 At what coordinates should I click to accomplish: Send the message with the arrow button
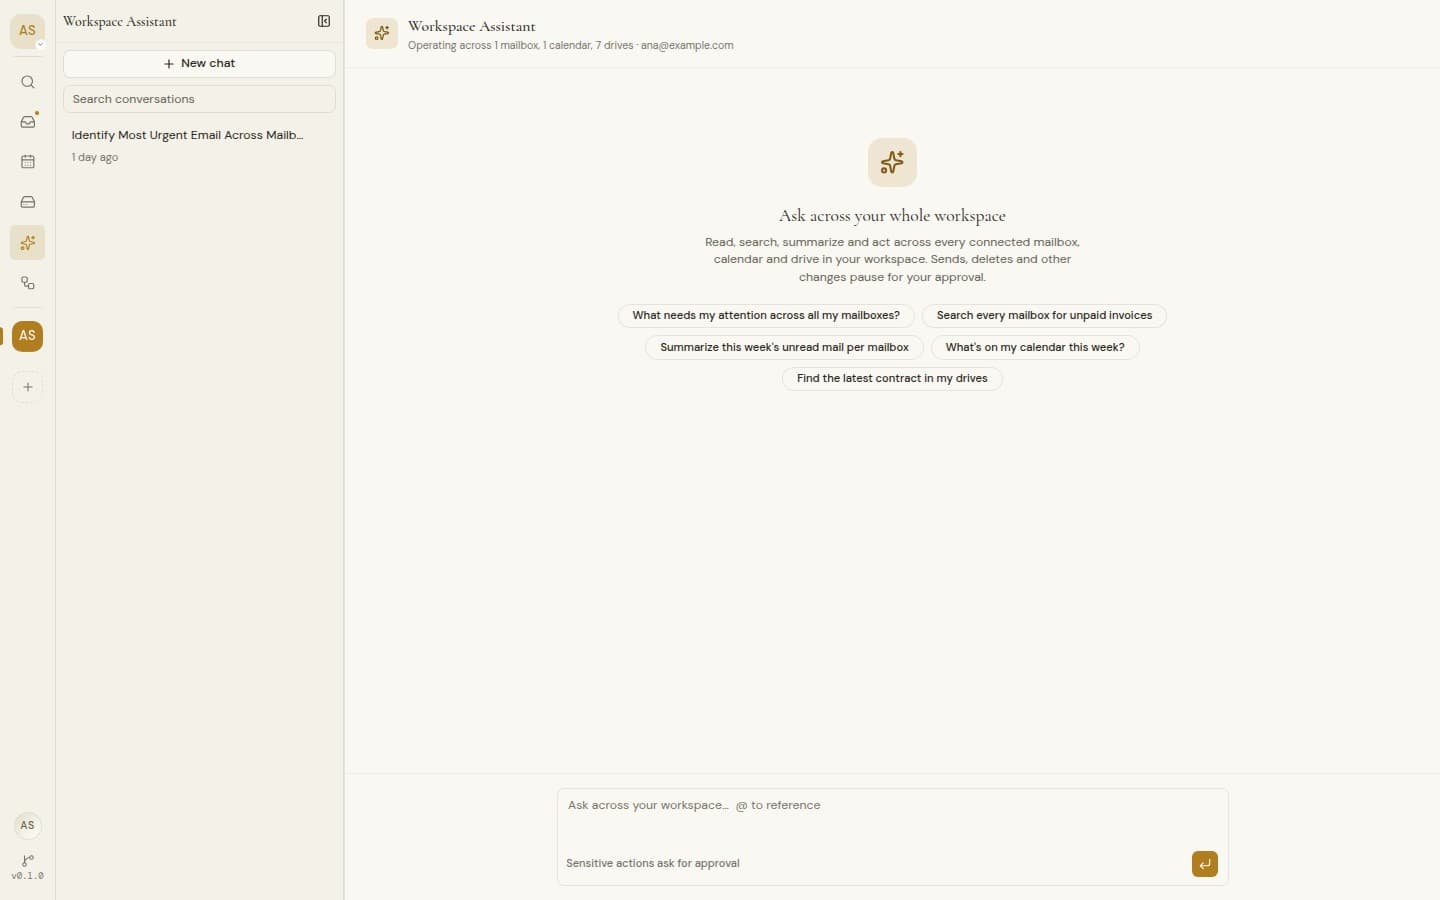[x=1205, y=864]
